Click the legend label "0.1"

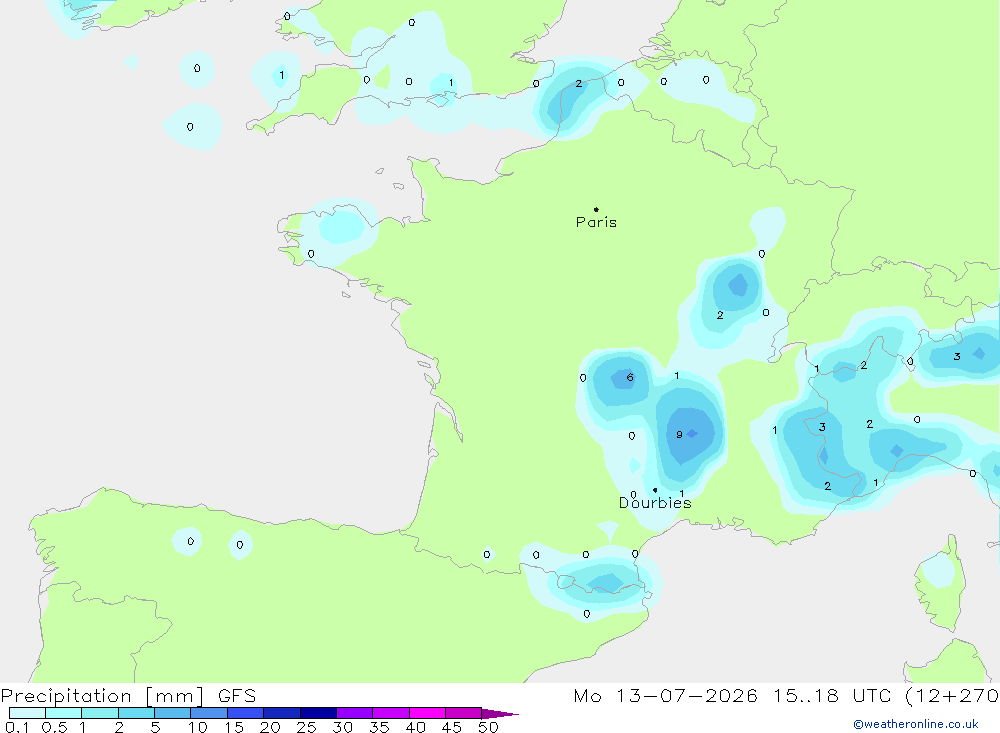coord(17,727)
